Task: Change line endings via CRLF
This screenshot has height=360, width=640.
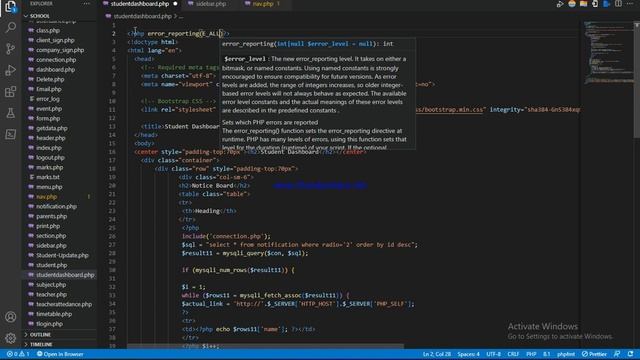Action: coord(513,354)
